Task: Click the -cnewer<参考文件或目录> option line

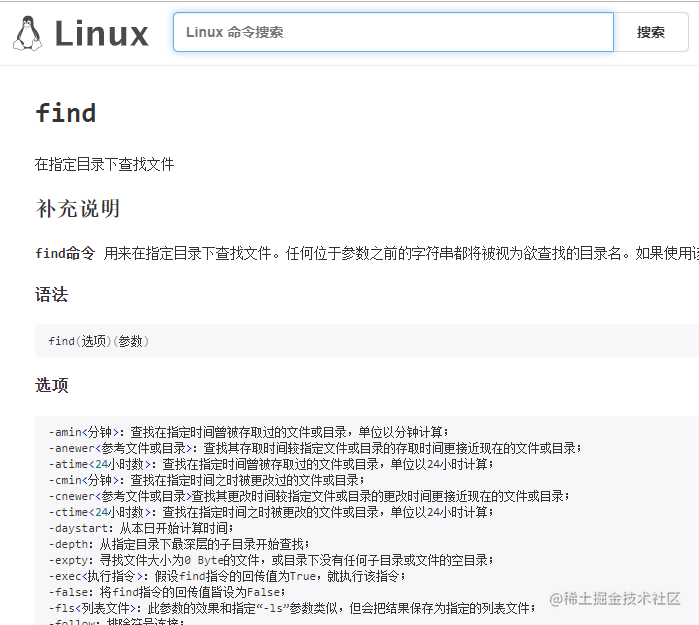Action: coord(309,496)
